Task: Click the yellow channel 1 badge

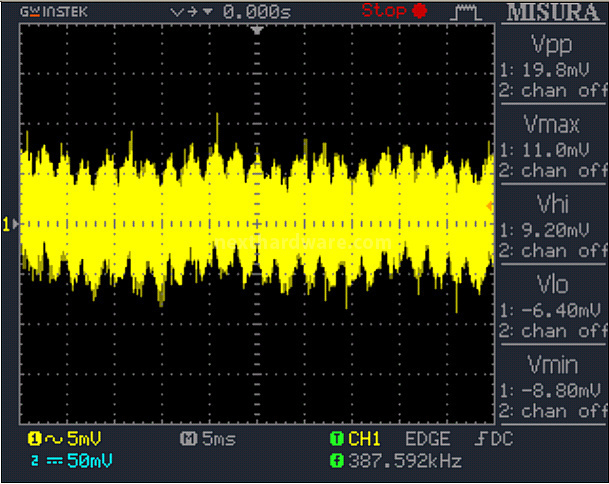Action: click(x=35, y=439)
